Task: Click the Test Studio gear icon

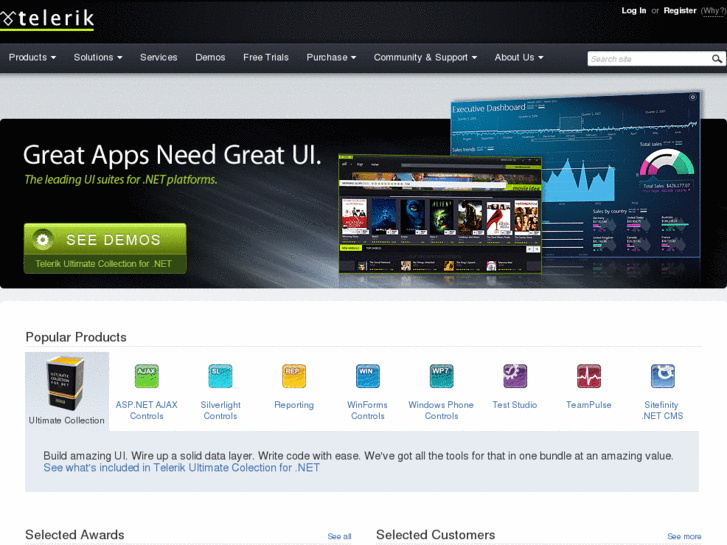Action: pos(515,376)
